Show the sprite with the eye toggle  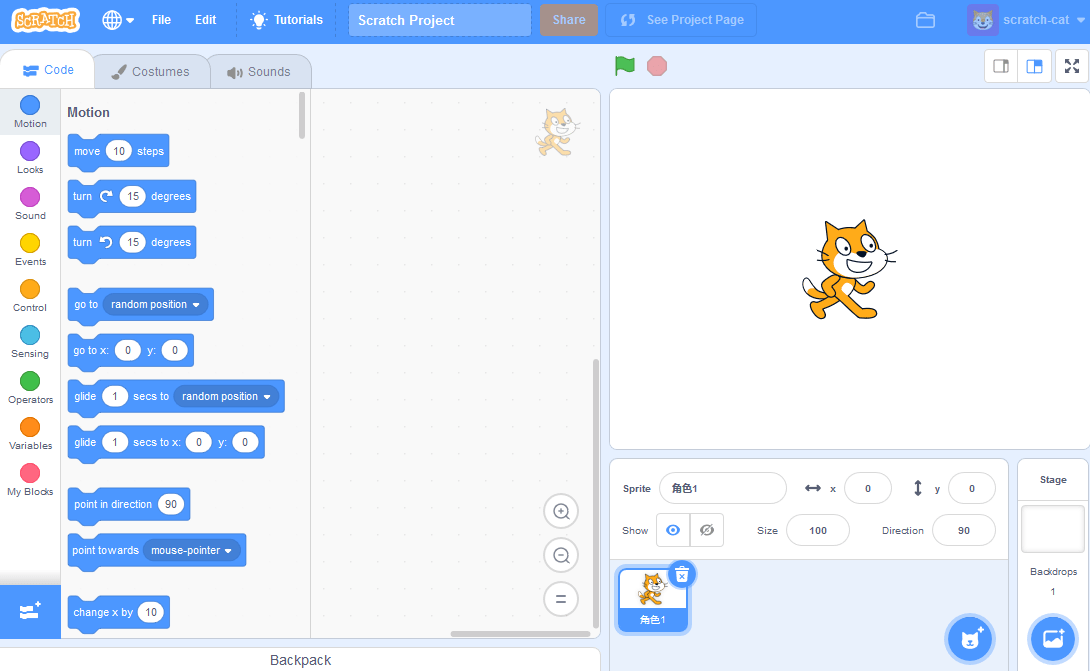click(672, 530)
